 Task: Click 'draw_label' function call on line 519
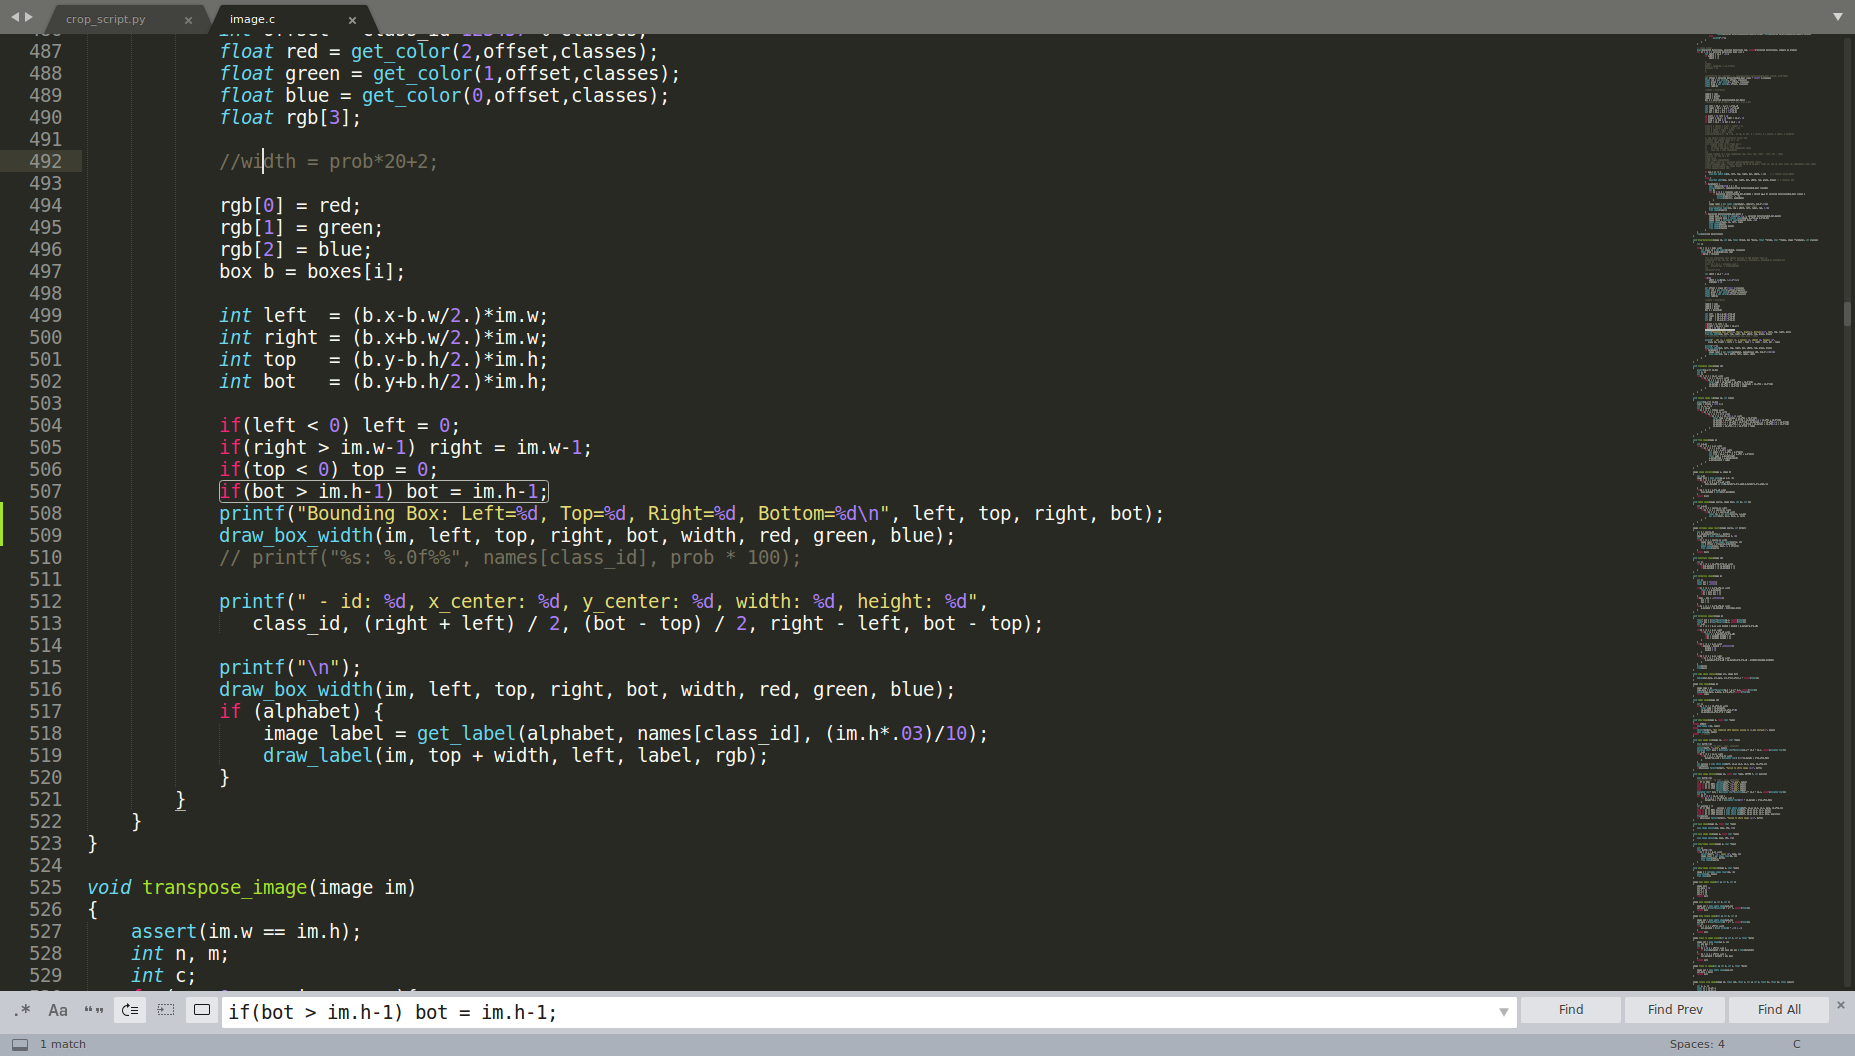coord(318,755)
